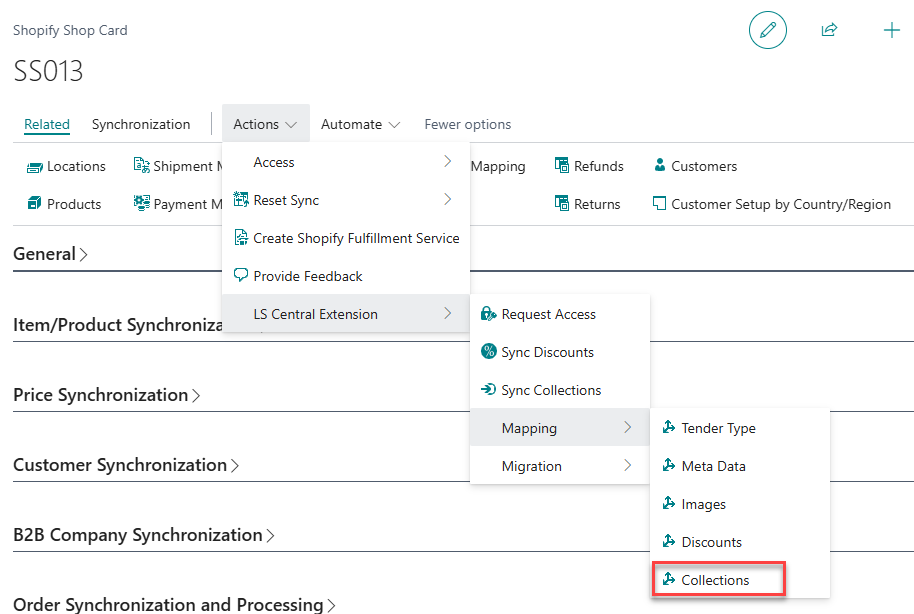
Task: Click the Shopify Shop Card caption
Action: click(x=70, y=30)
